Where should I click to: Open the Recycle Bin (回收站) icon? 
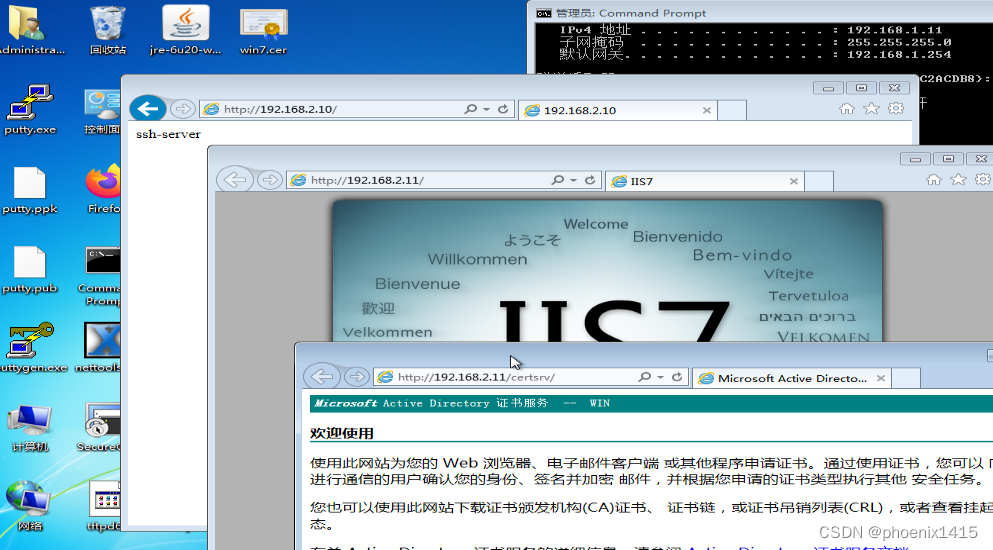tap(108, 30)
